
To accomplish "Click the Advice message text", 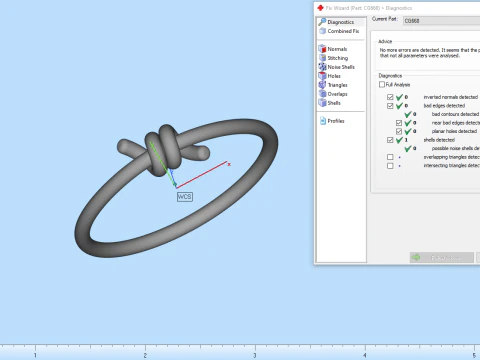I will (x=430, y=53).
